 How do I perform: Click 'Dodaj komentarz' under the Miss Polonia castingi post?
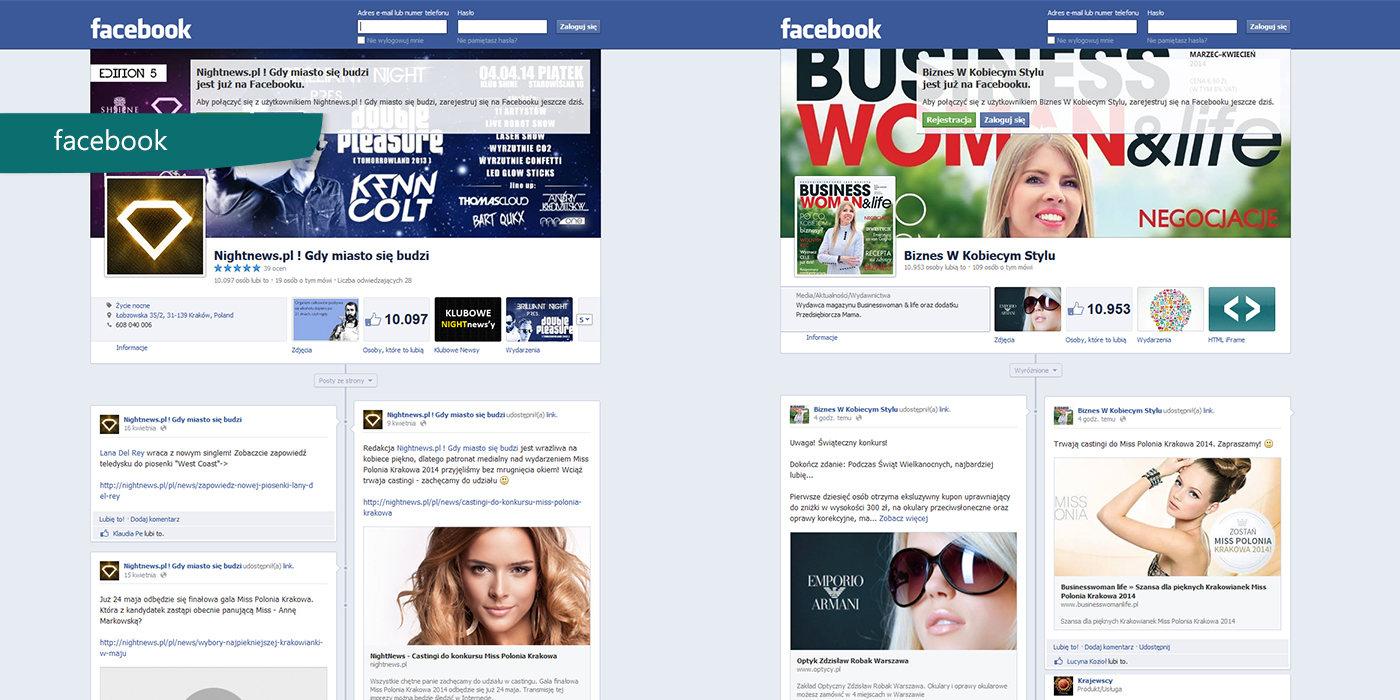coord(1109,647)
